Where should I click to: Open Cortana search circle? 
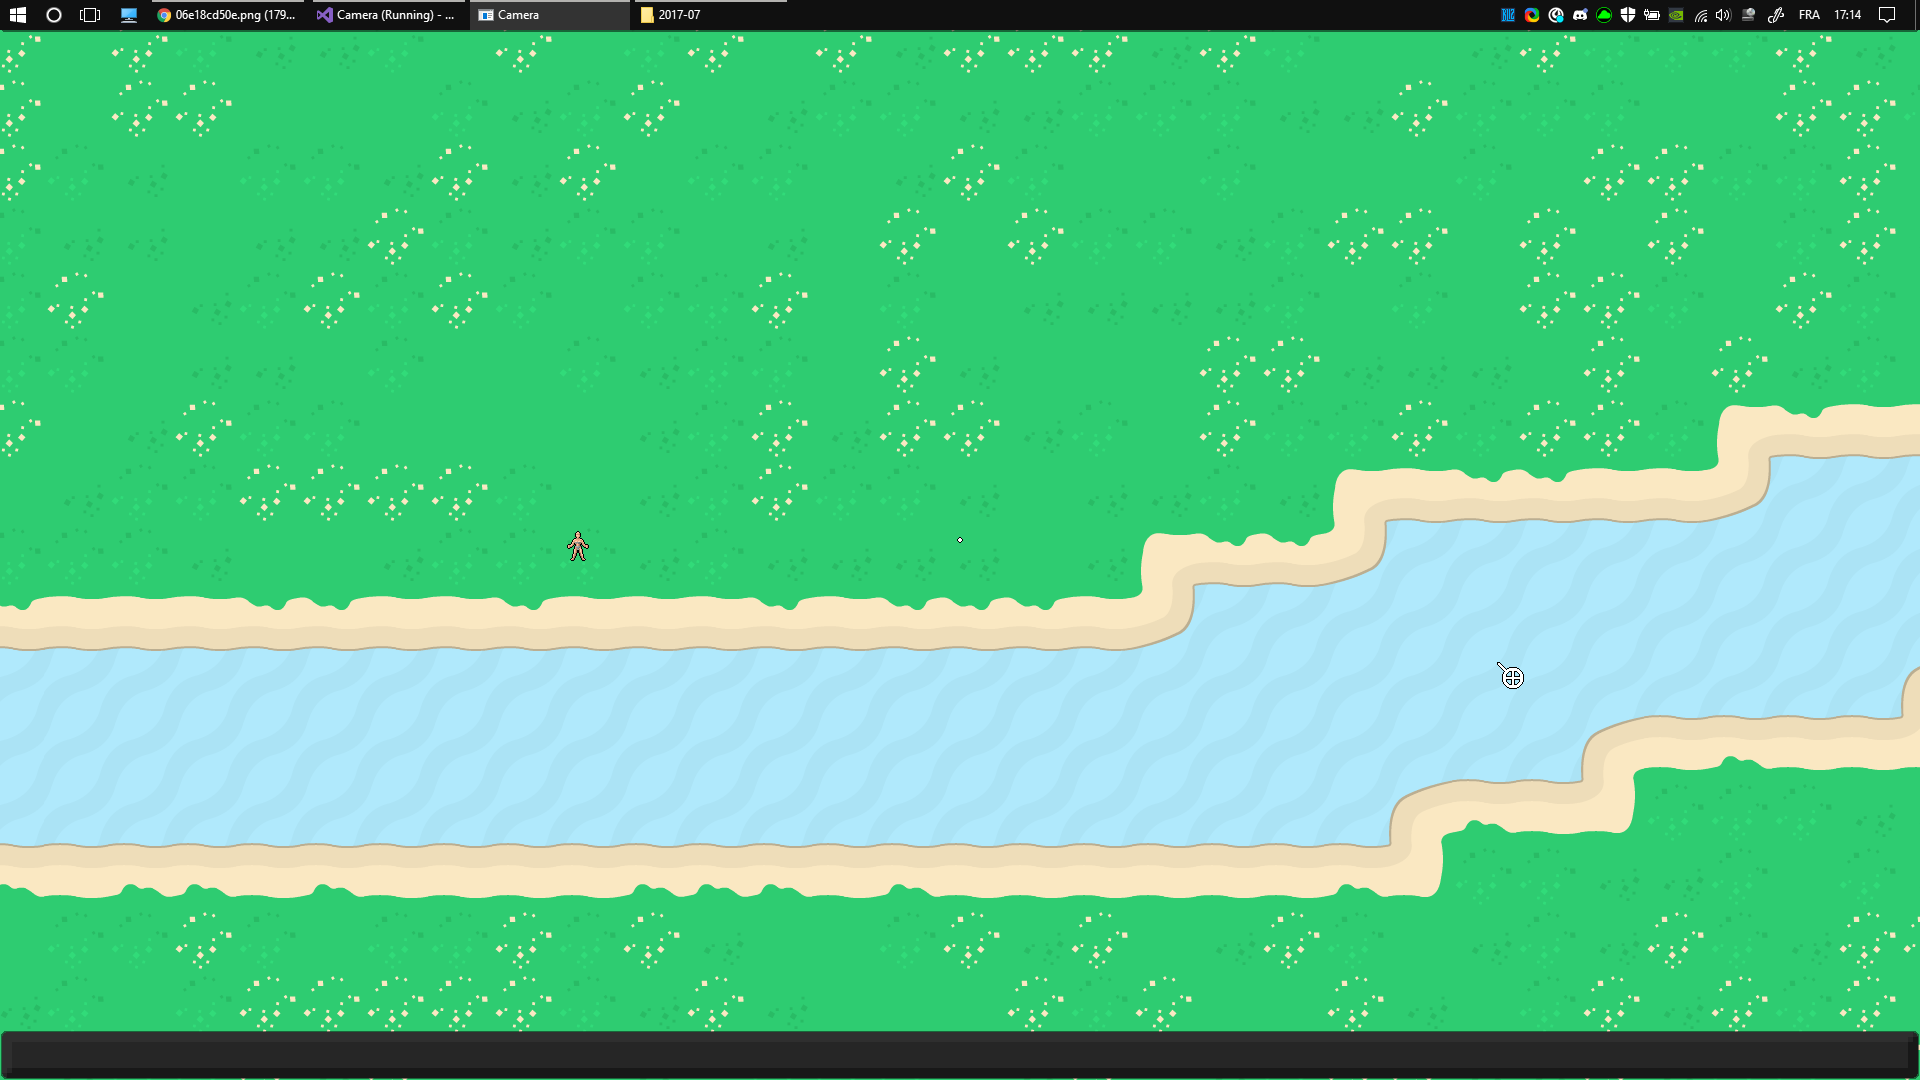click(54, 15)
